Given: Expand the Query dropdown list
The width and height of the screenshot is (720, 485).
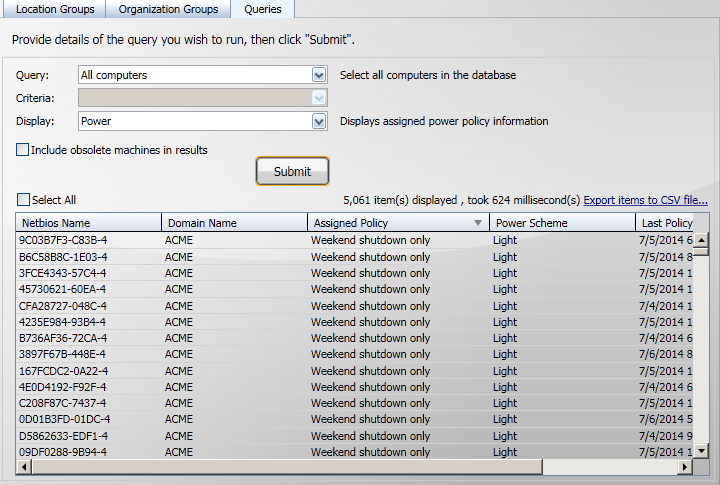Looking at the screenshot, I should [x=319, y=75].
